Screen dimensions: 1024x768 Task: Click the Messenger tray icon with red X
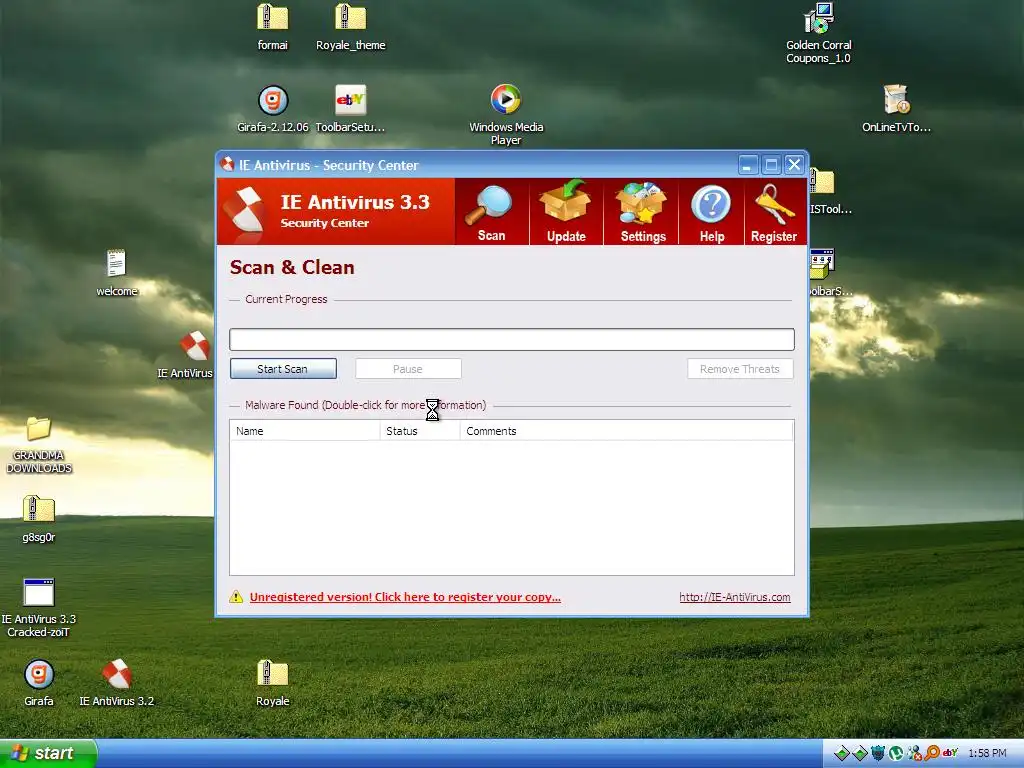[x=914, y=753]
